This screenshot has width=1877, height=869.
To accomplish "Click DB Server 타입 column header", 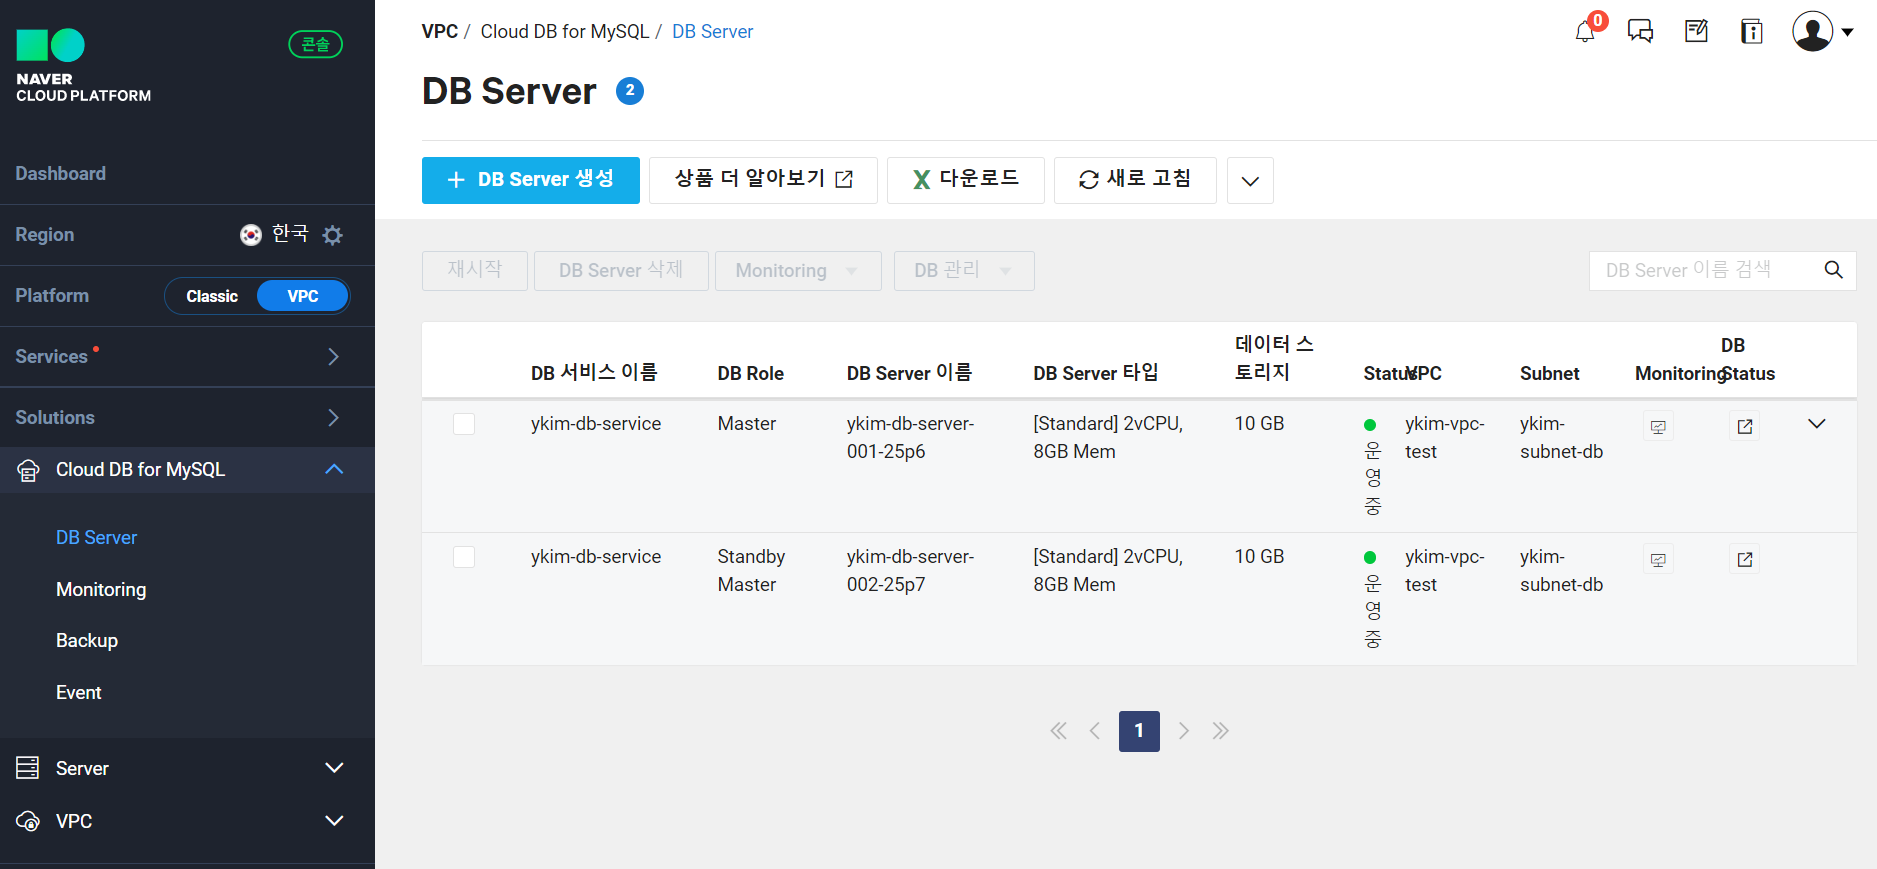I will (1096, 373).
